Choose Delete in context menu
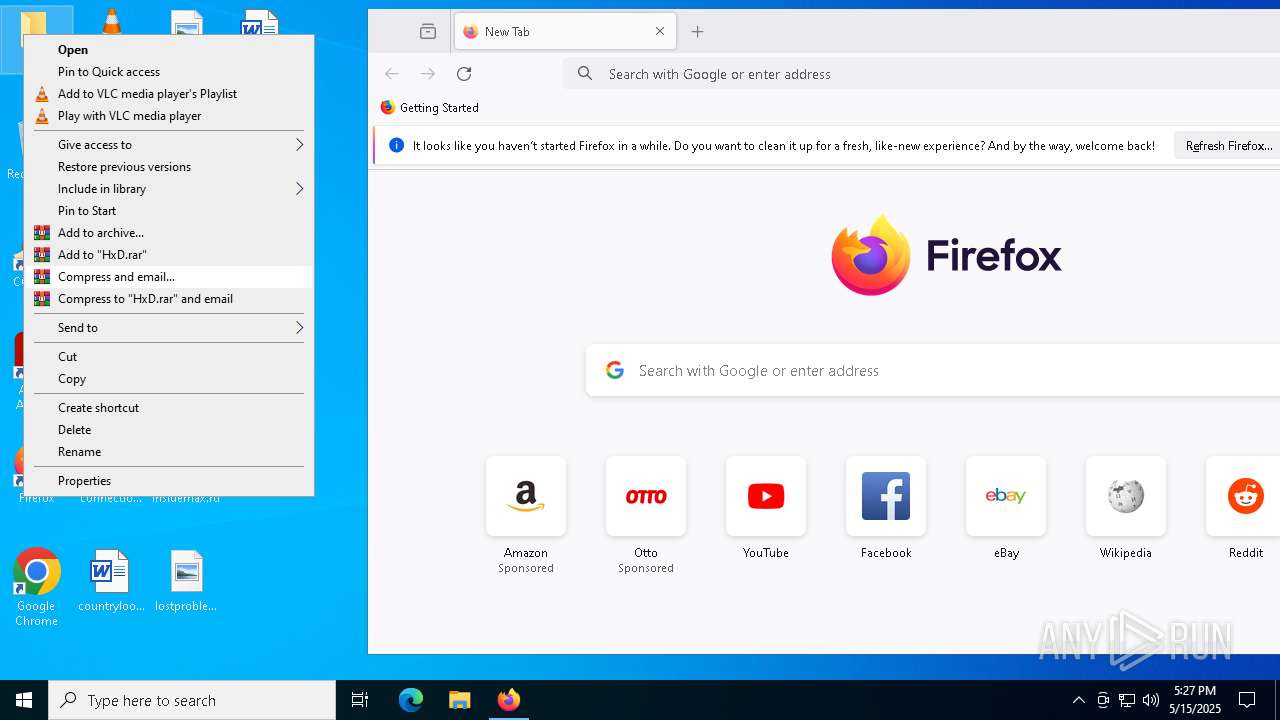The image size is (1280, 720). coord(169,430)
